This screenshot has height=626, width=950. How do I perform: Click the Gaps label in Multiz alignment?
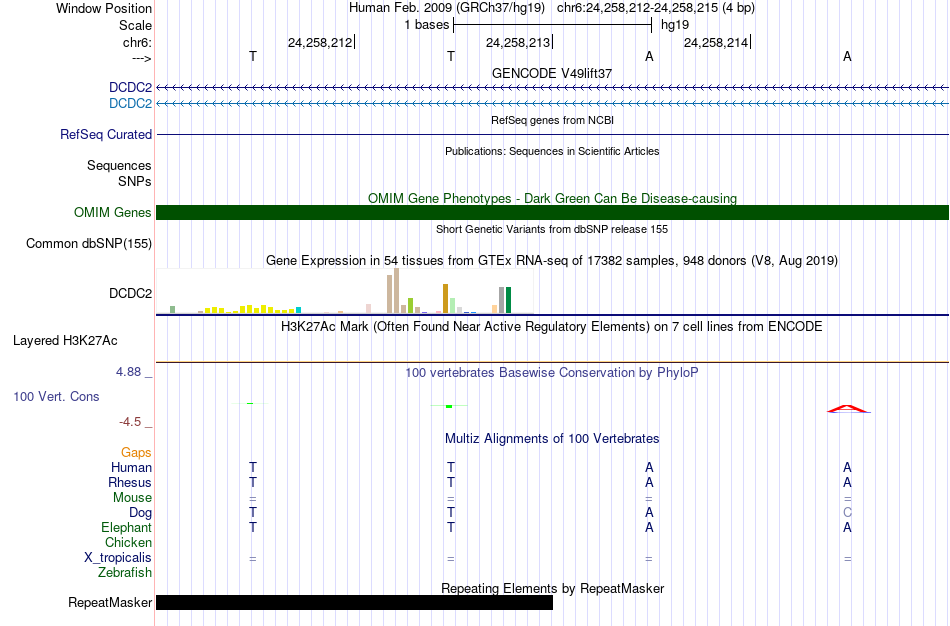[x=136, y=453]
